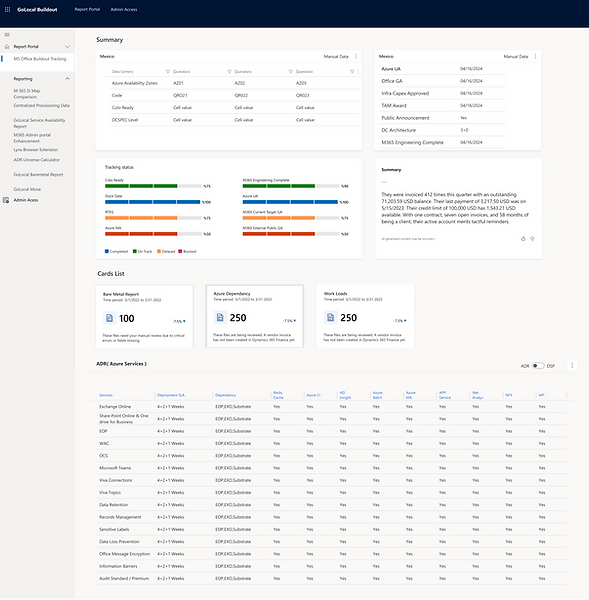Click the trend arrow on Bare Metal Report card
Image resolution: width=589 pixels, height=600 pixels.
(184, 321)
